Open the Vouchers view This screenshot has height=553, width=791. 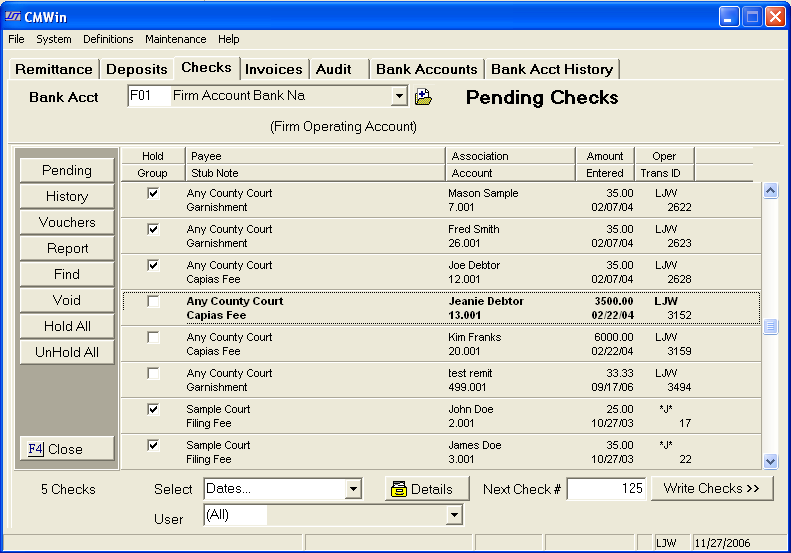pos(67,222)
